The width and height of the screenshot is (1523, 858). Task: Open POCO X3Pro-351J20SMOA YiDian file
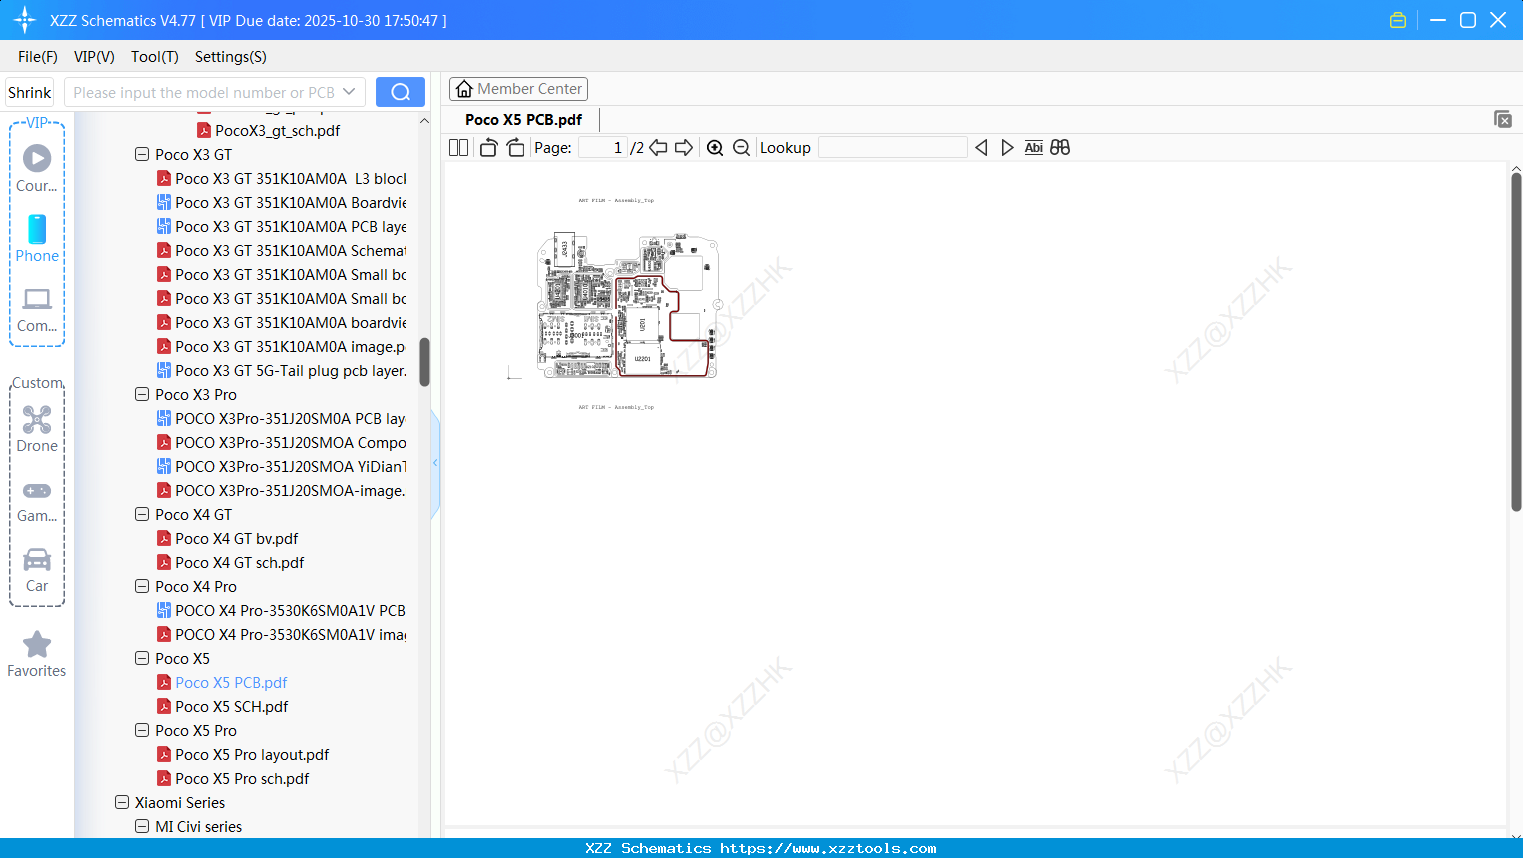tap(281, 467)
